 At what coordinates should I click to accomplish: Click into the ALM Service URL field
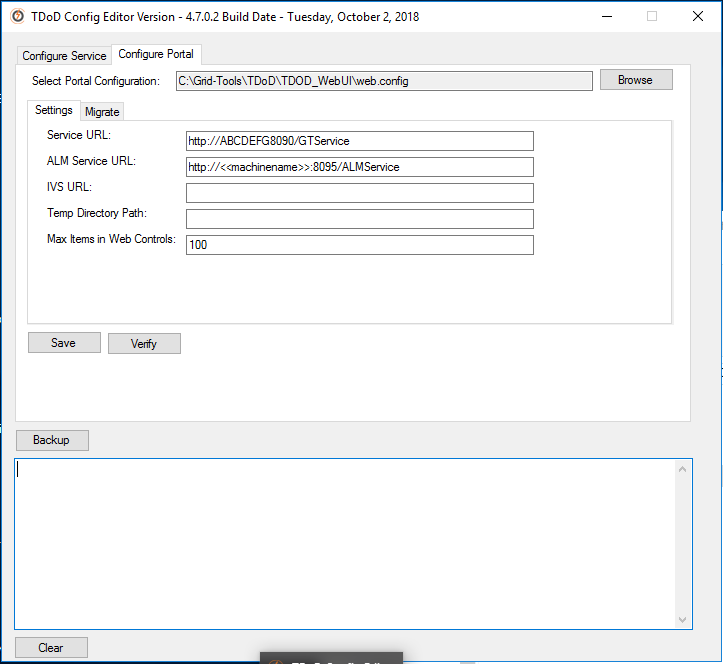(359, 167)
